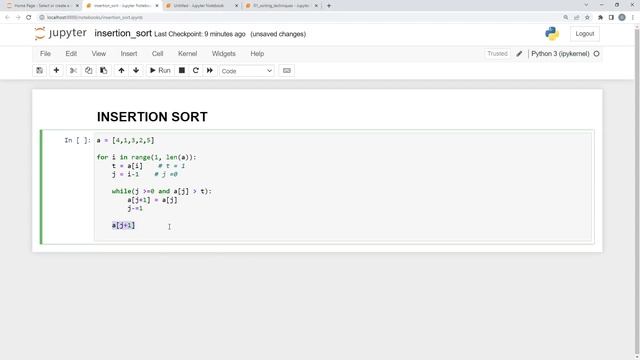Click the highlighted a[j+1] text
This screenshot has height=360, width=640.
coord(123,225)
